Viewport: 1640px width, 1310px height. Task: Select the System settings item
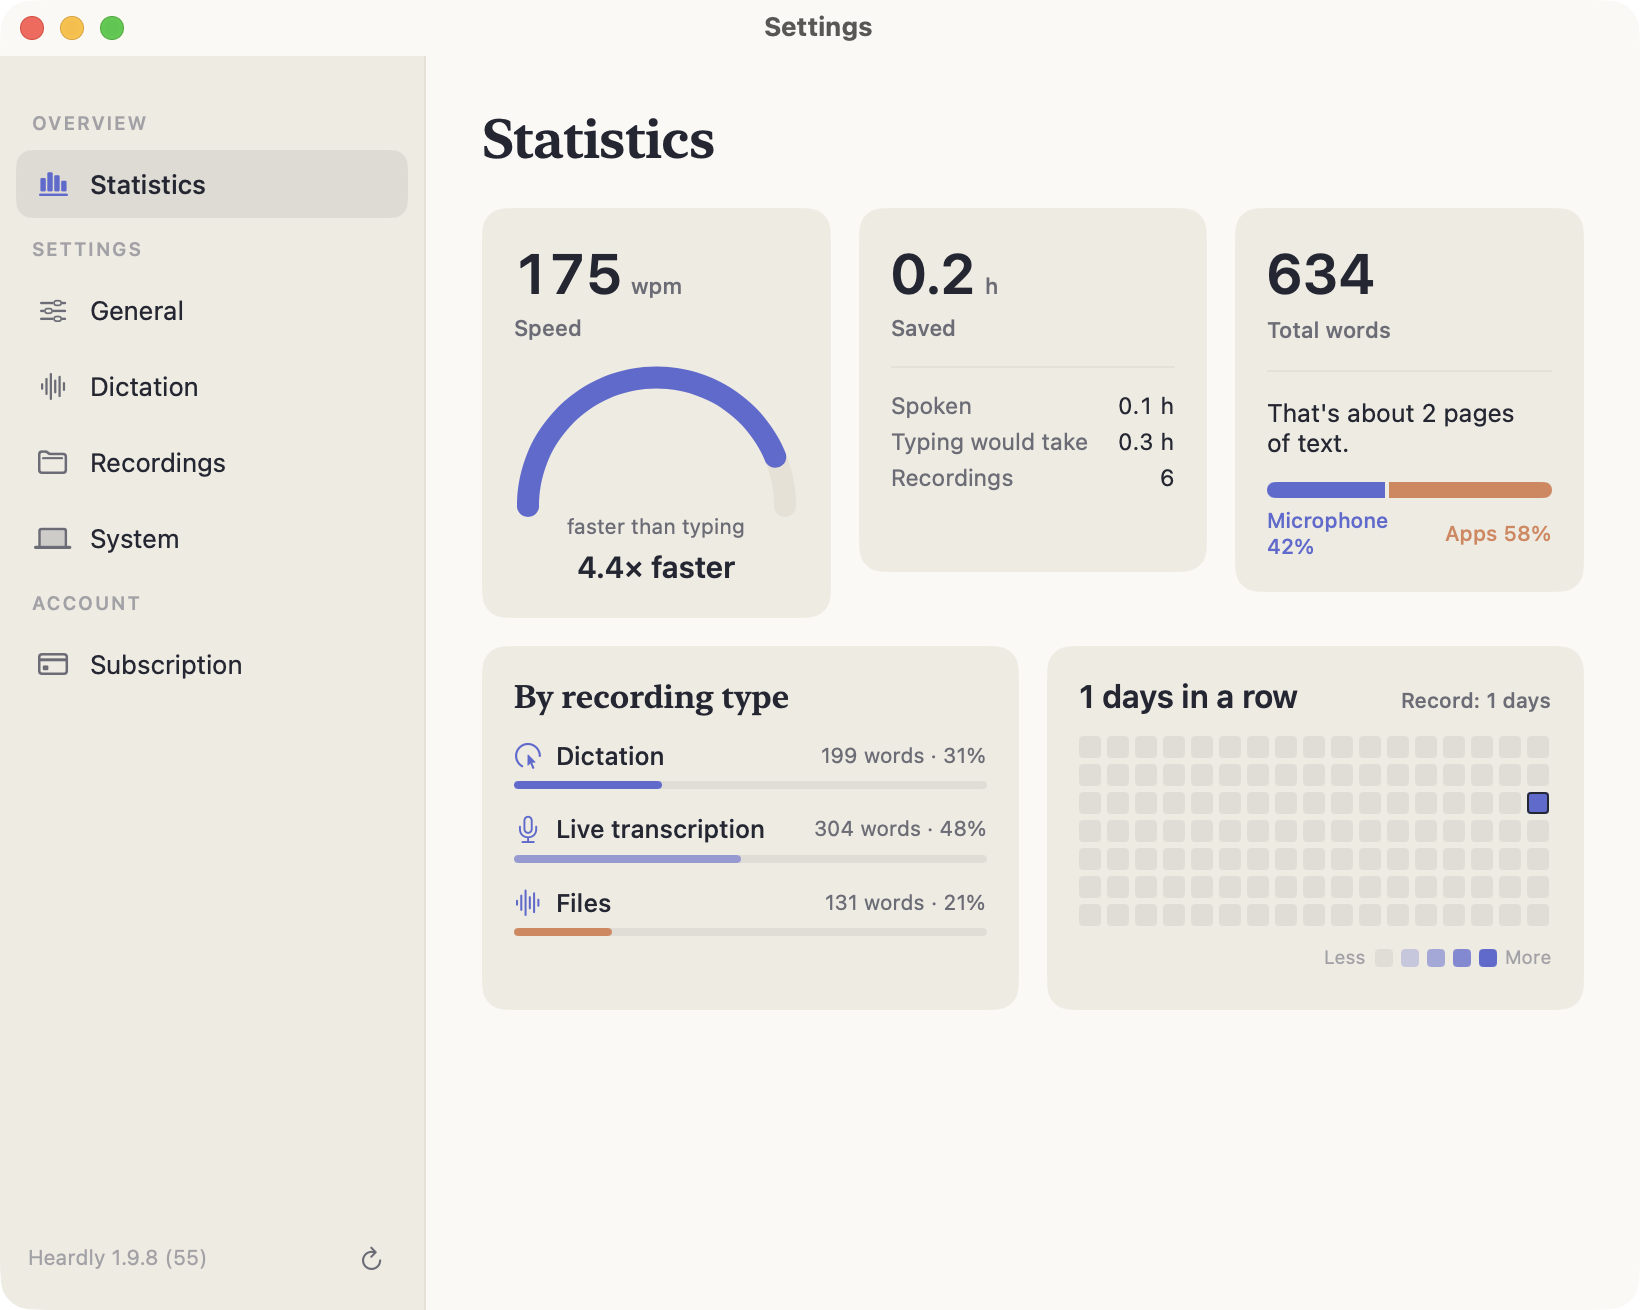point(212,539)
